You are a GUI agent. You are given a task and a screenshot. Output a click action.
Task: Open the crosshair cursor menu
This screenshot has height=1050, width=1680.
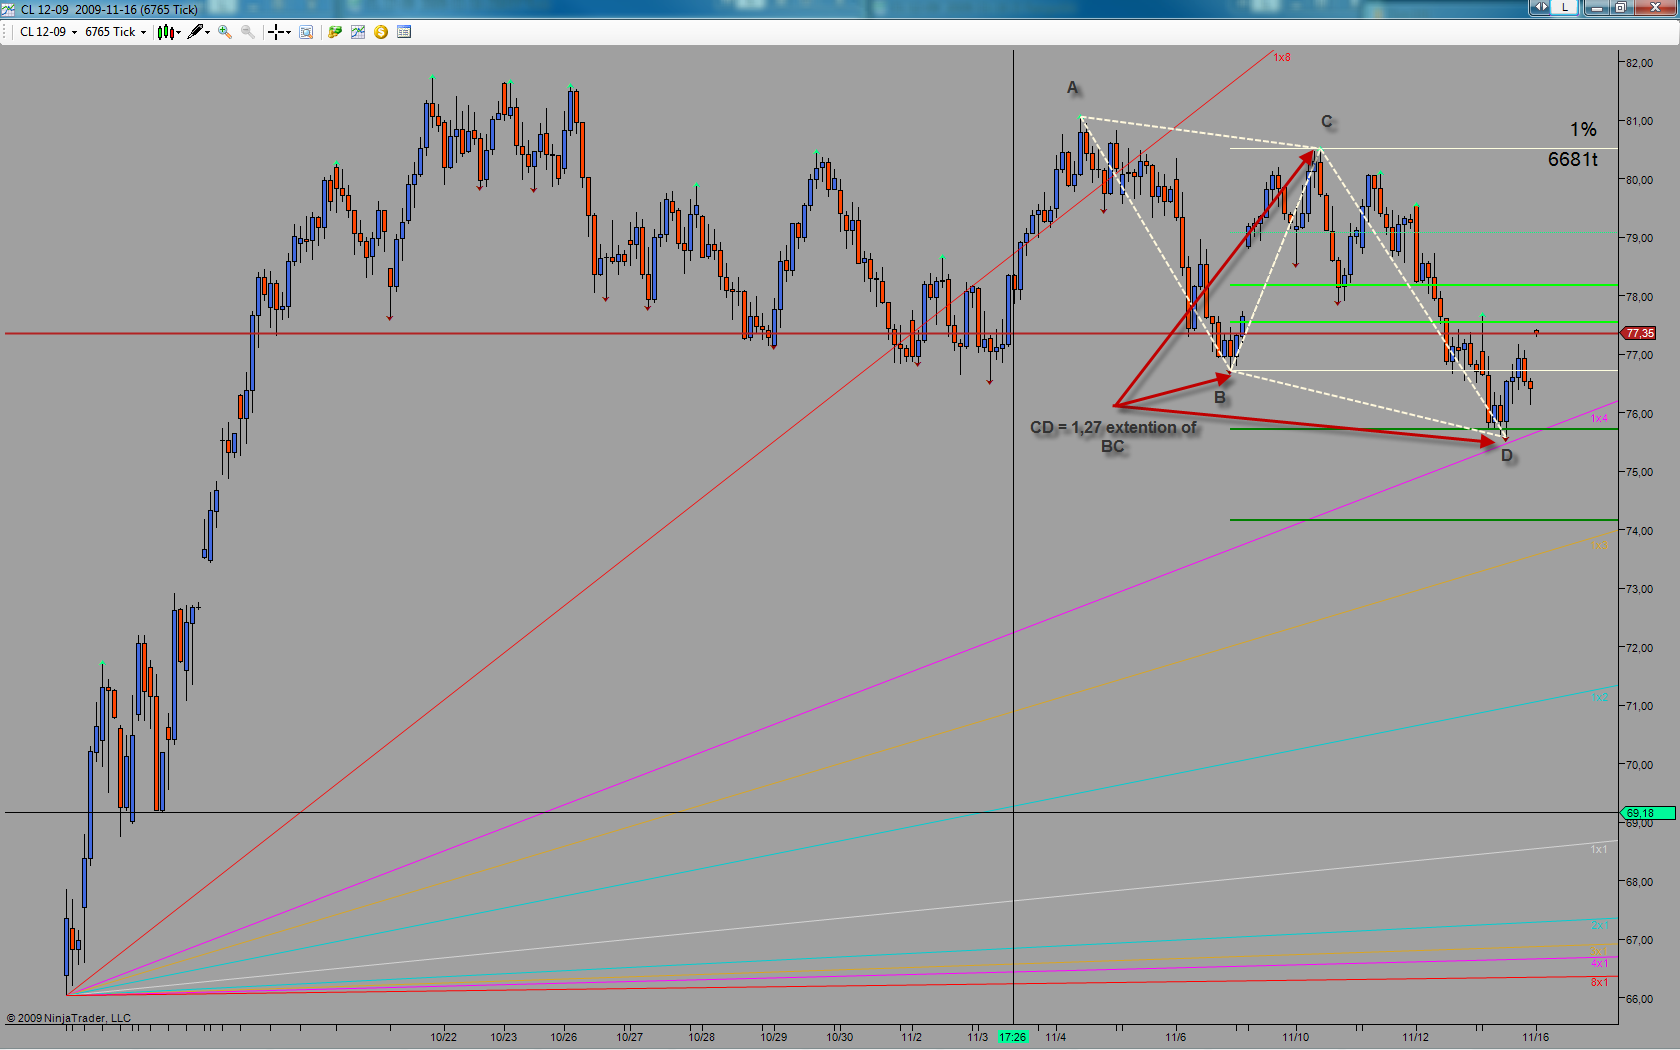point(279,32)
